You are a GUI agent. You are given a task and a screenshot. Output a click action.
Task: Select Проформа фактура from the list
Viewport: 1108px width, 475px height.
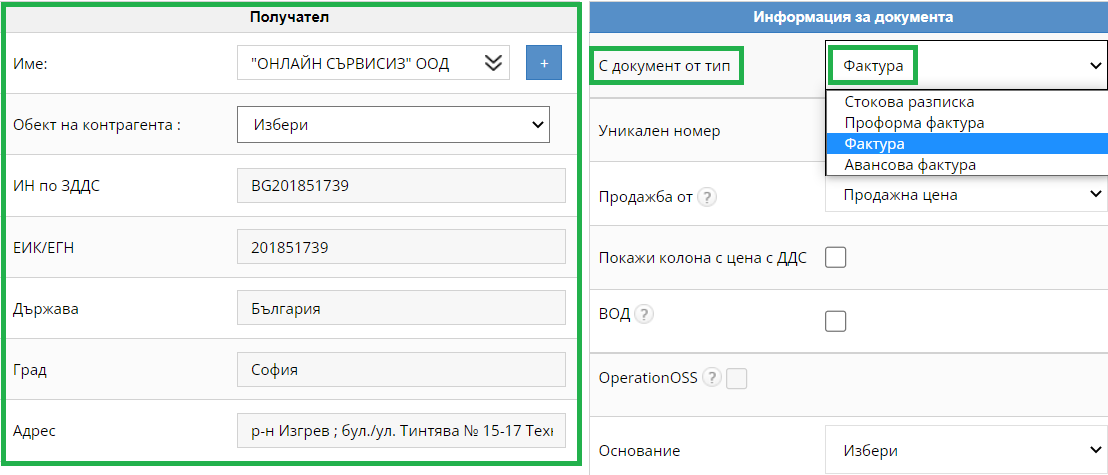coord(966,123)
